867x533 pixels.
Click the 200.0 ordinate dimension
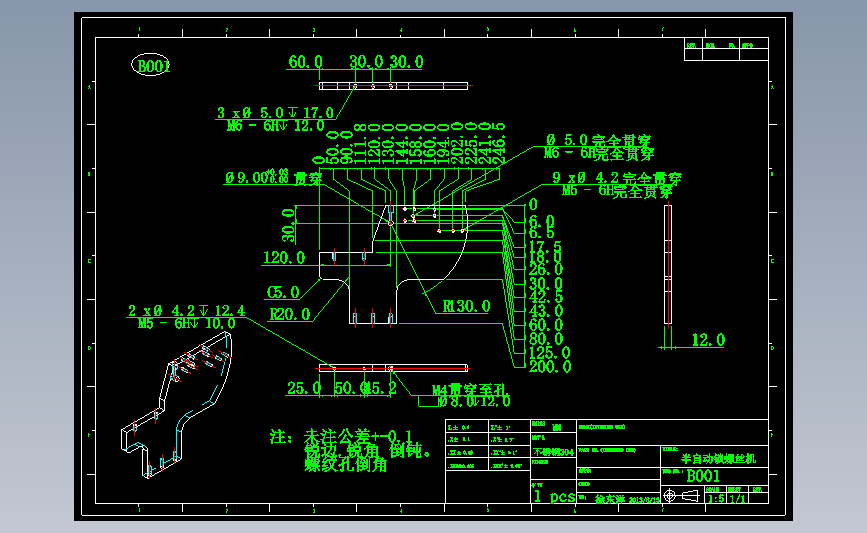(x=550, y=367)
